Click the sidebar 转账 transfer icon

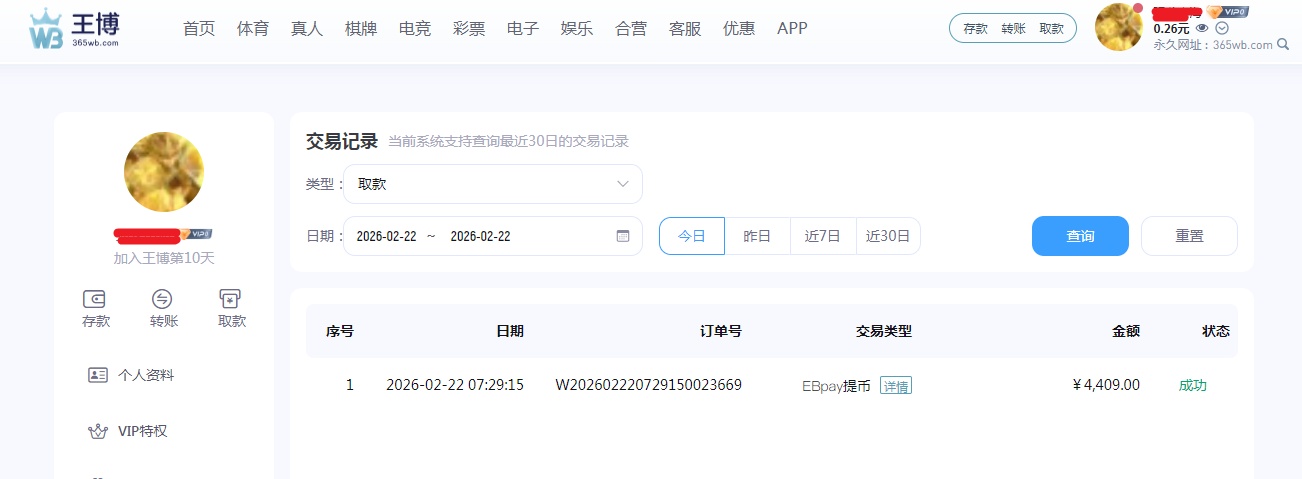(x=163, y=299)
